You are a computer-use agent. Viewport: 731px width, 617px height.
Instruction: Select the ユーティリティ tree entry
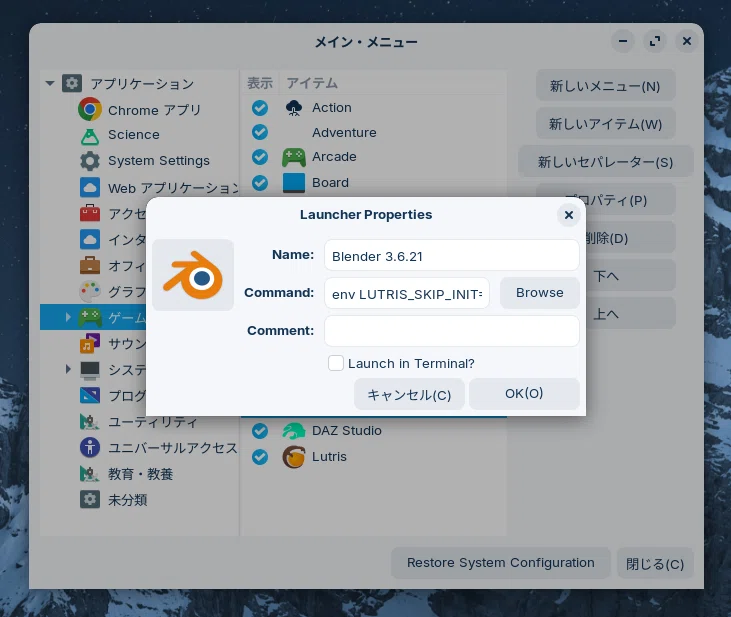pyautogui.click(x=153, y=422)
